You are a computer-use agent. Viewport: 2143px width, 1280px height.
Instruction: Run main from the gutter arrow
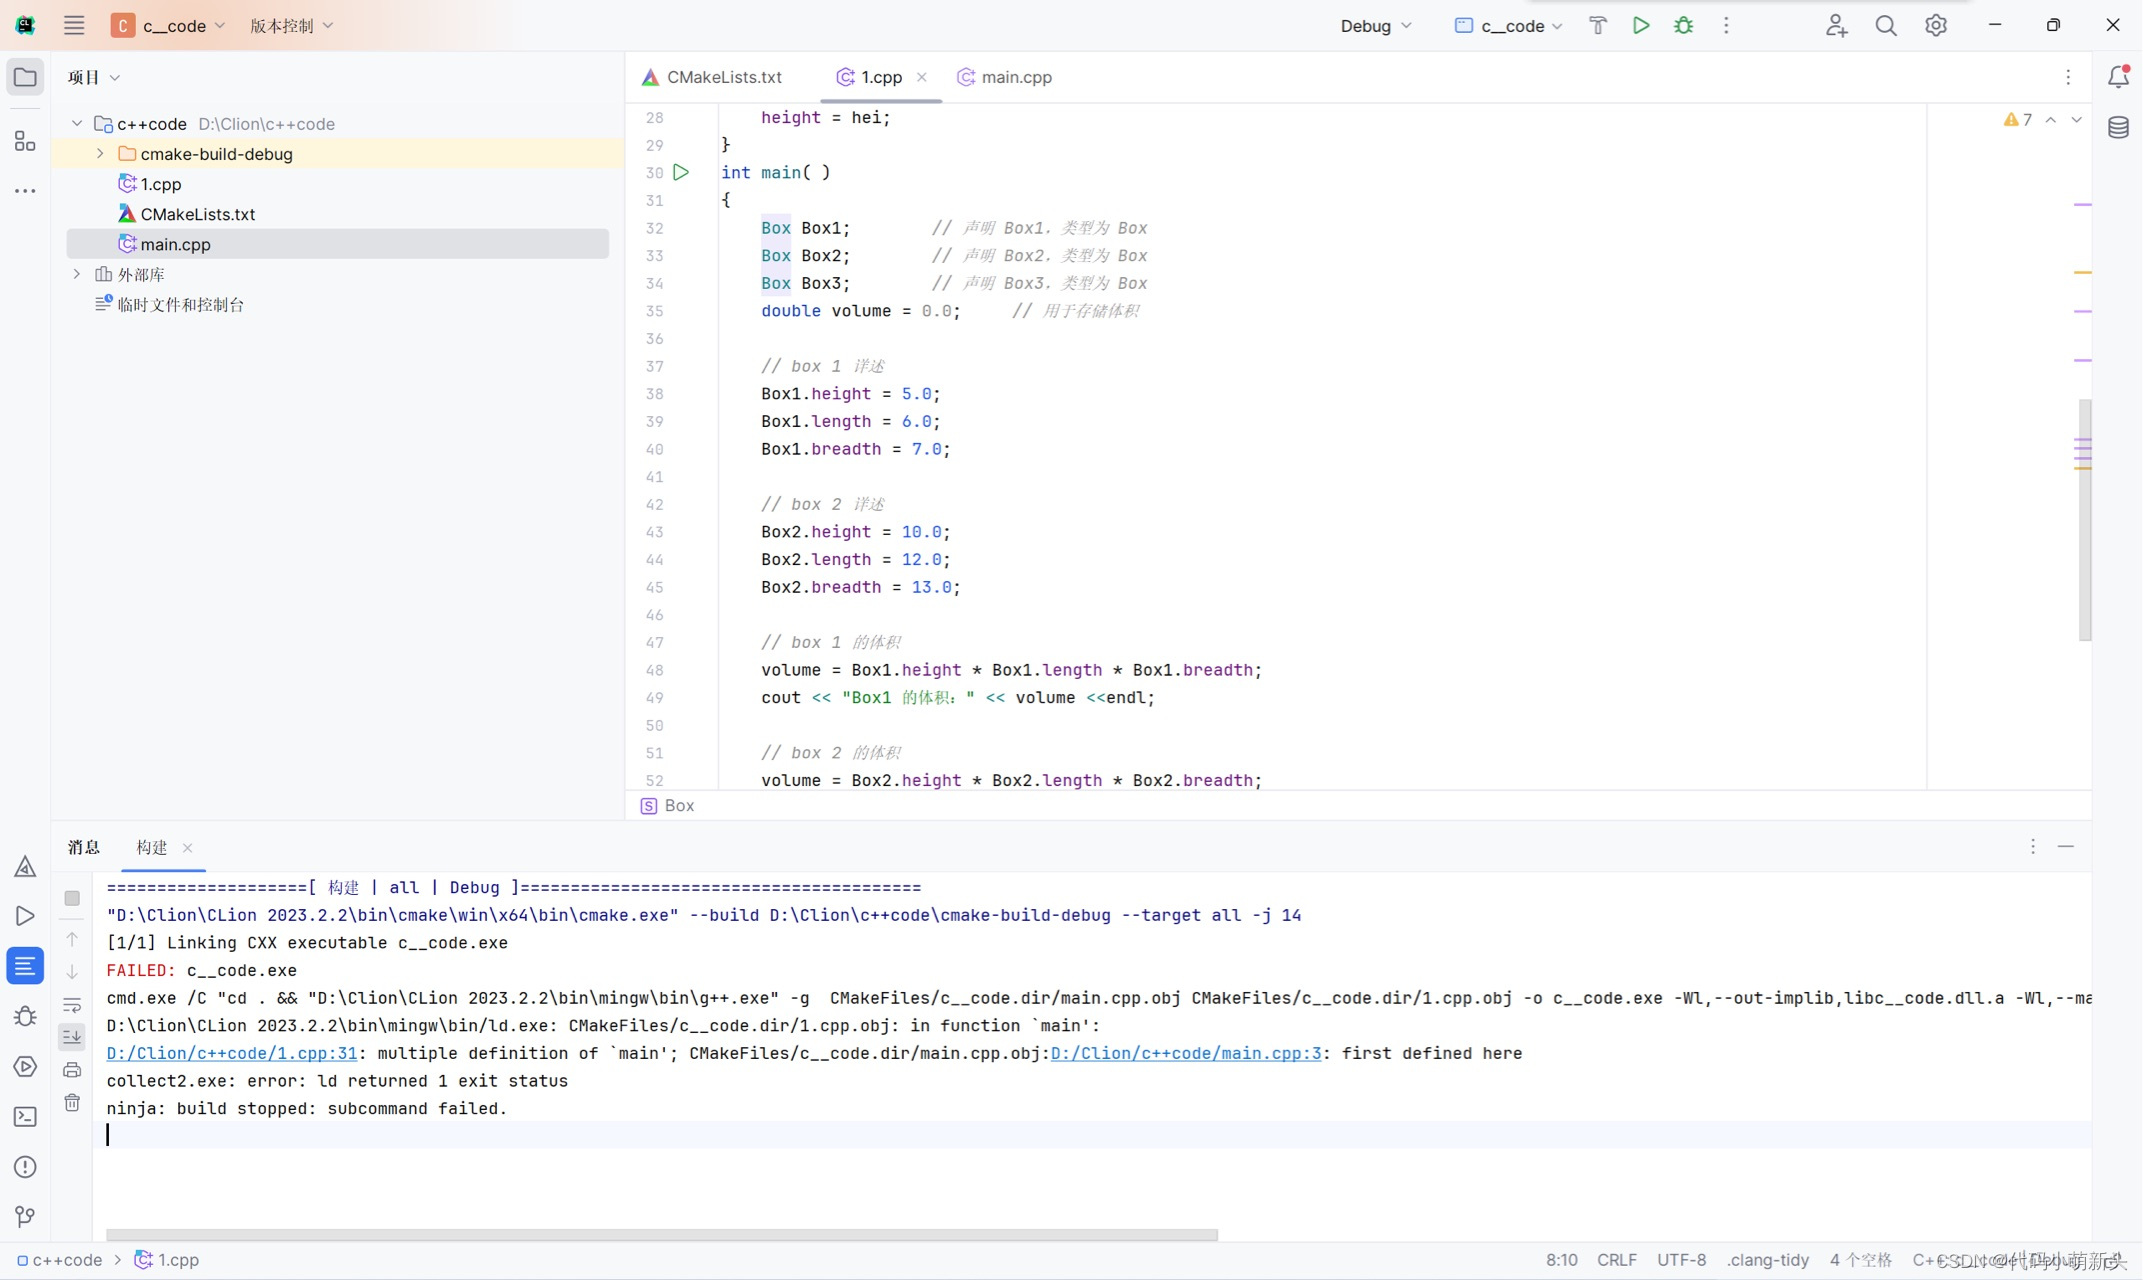pyautogui.click(x=681, y=172)
